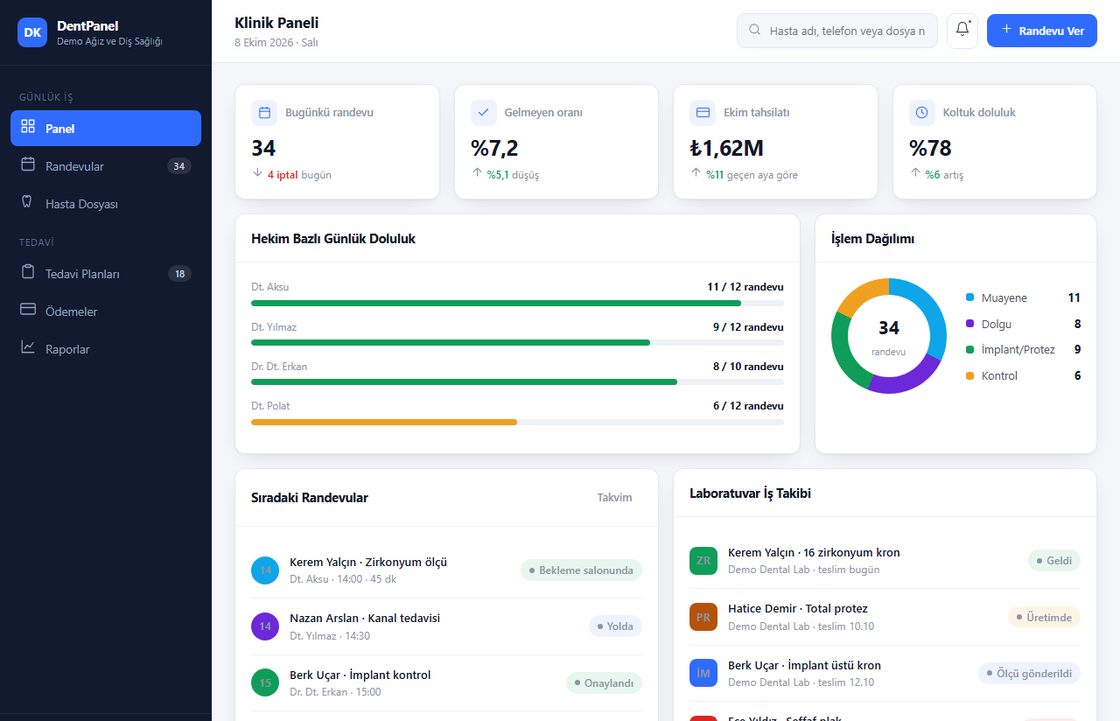Open the Takvim link
The width and height of the screenshot is (1120, 721).
point(614,497)
